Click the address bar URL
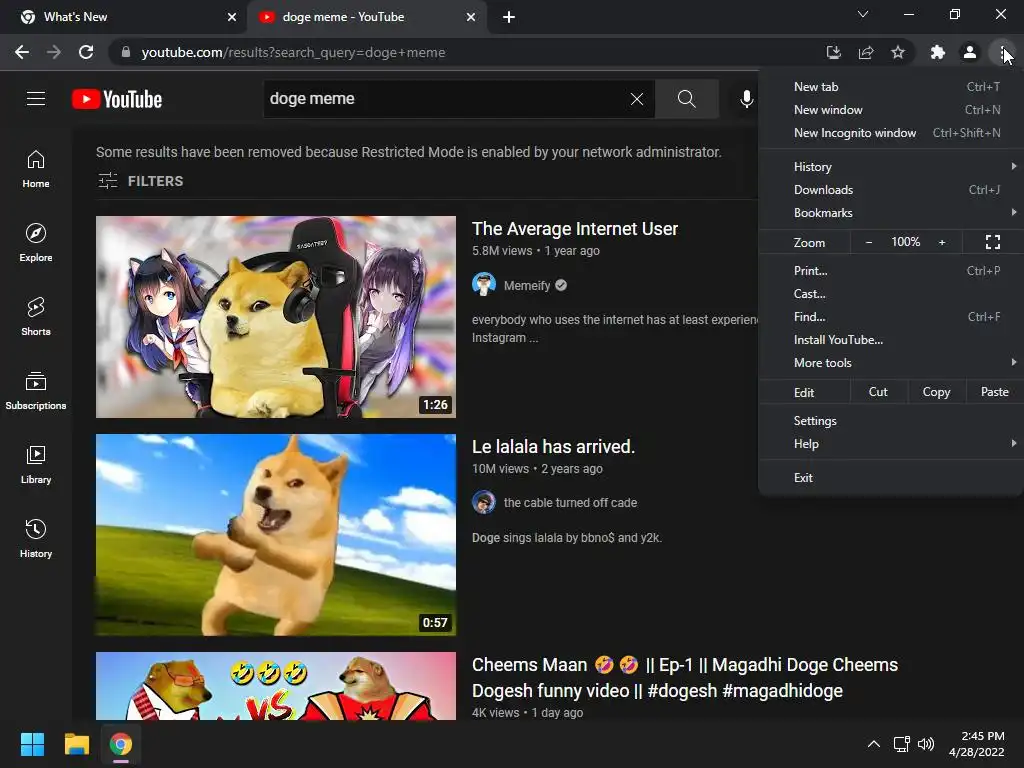Image resolution: width=1024 pixels, height=768 pixels. (x=293, y=52)
